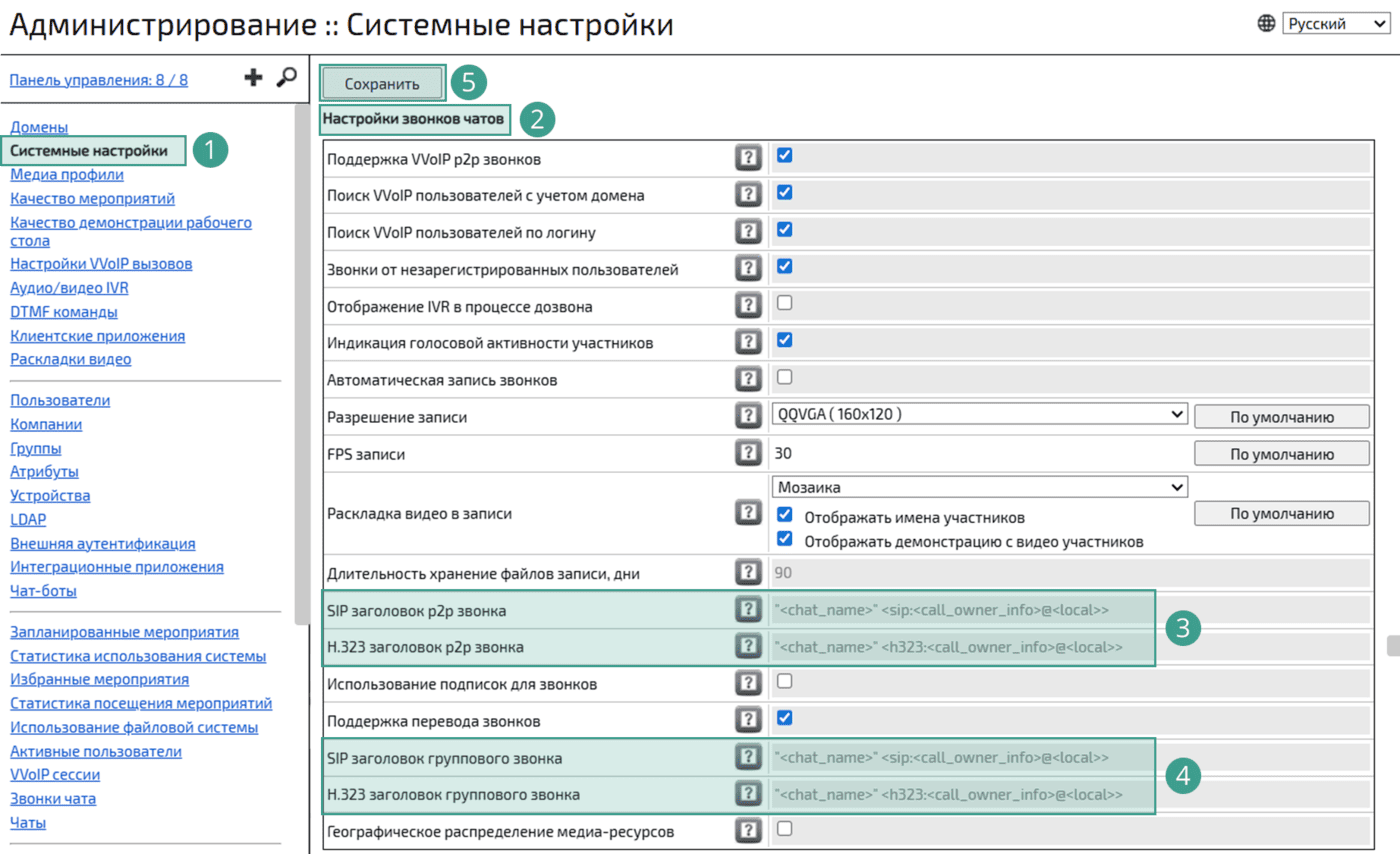Open help icon for Автоматическая запись звонков
Image resolution: width=1400 pixels, height=854 pixels.
coord(747,379)
